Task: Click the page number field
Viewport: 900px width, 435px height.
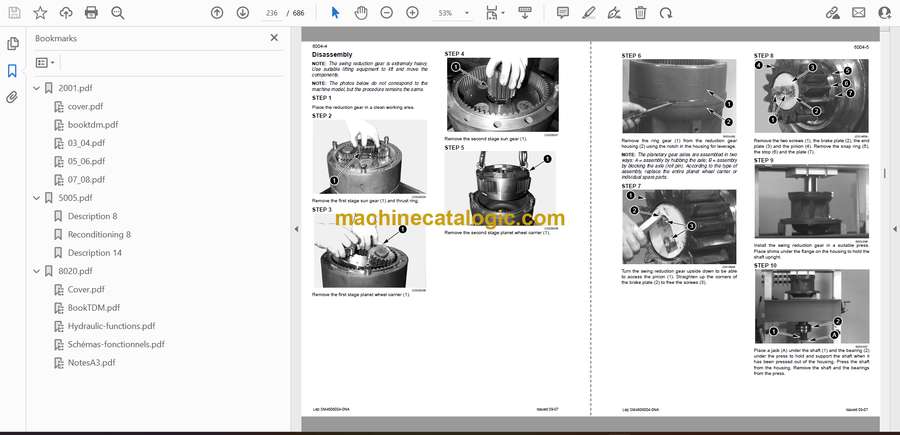Action: (272, 13)
